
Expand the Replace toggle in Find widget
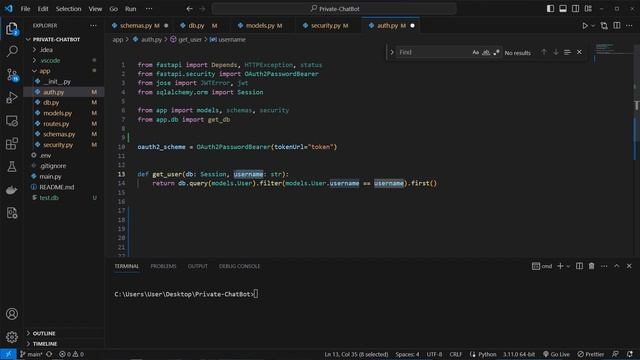pyautogui.click(x=391, y=52)
